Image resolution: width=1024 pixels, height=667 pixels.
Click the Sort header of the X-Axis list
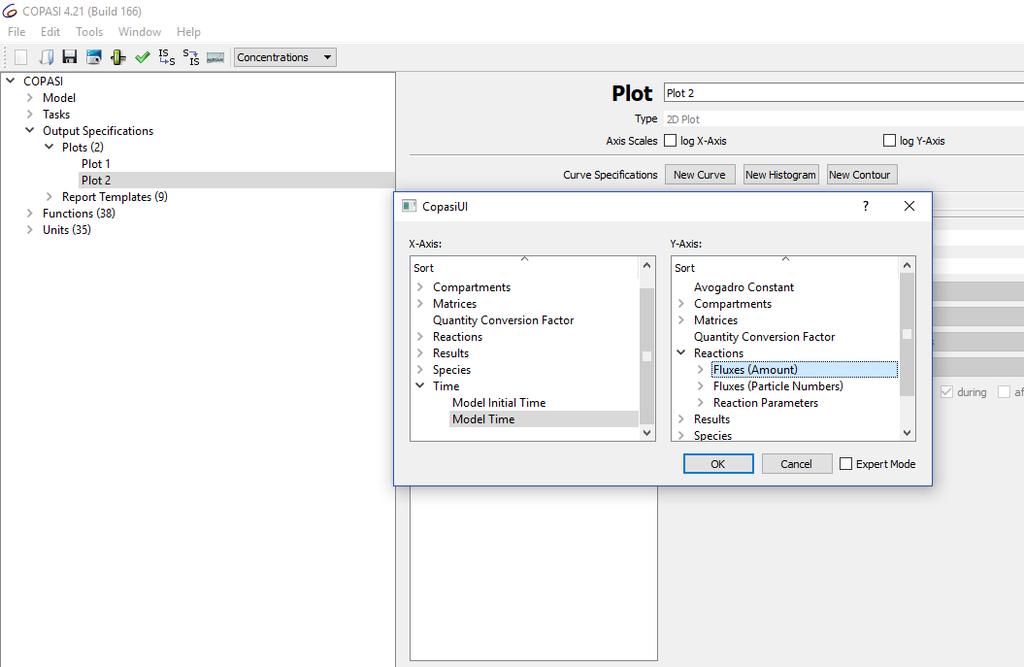point(524,268)
